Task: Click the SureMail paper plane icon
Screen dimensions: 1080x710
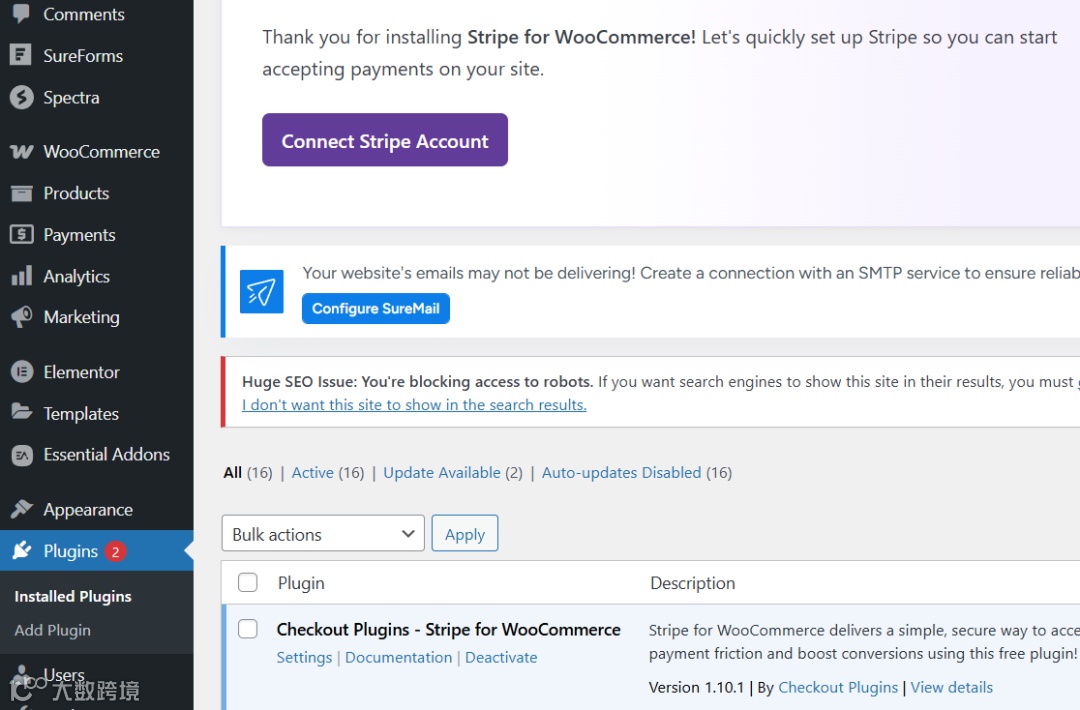Action: [x=261, y=292]
